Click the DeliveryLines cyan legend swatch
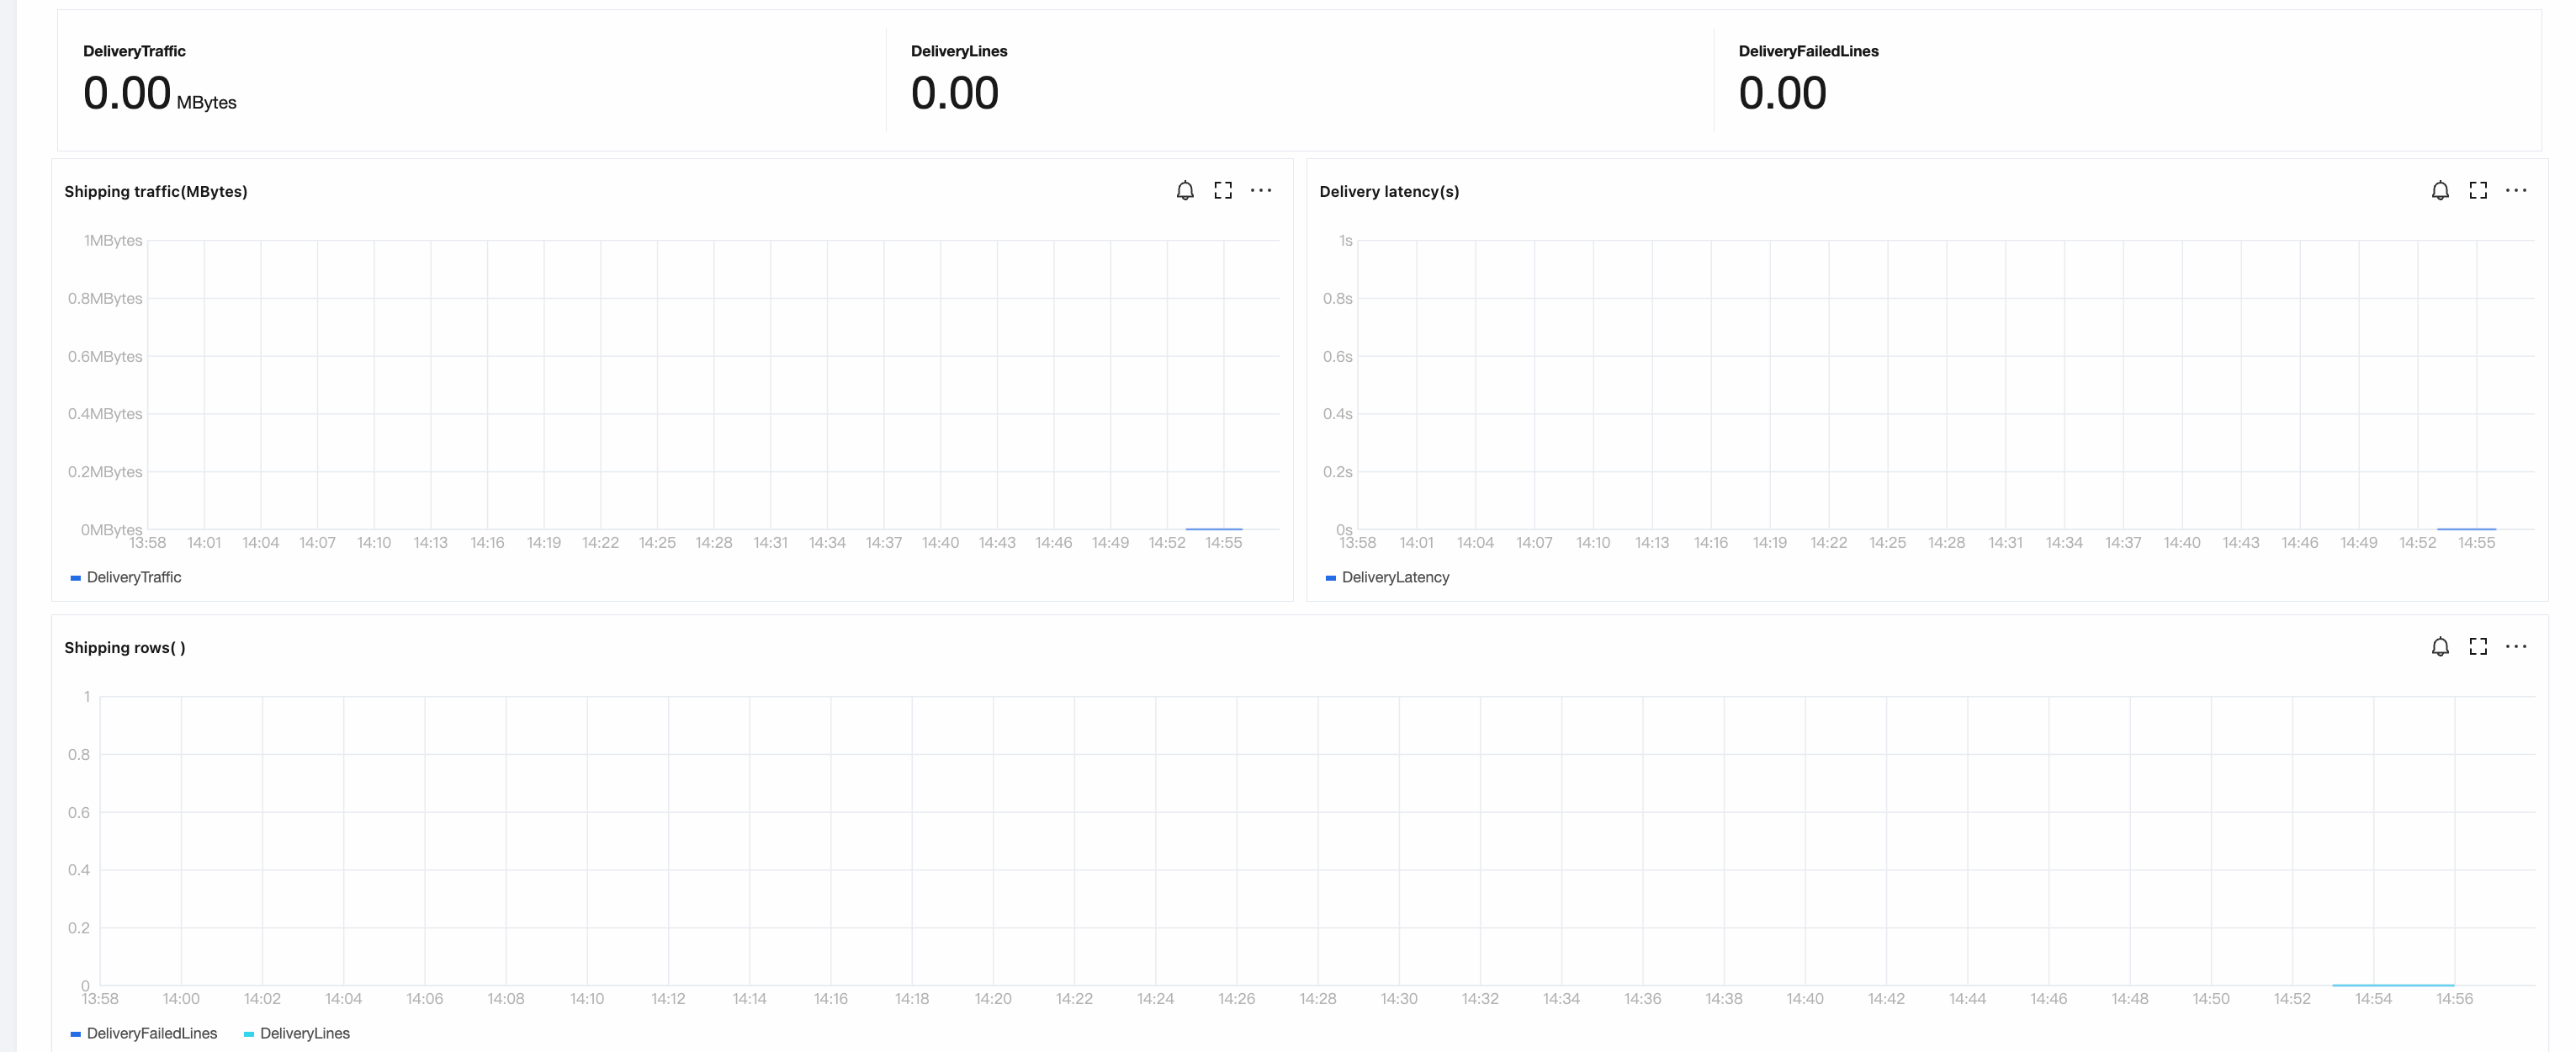The height and width of the screenshot is (1052, 2576). (249, 1034)
